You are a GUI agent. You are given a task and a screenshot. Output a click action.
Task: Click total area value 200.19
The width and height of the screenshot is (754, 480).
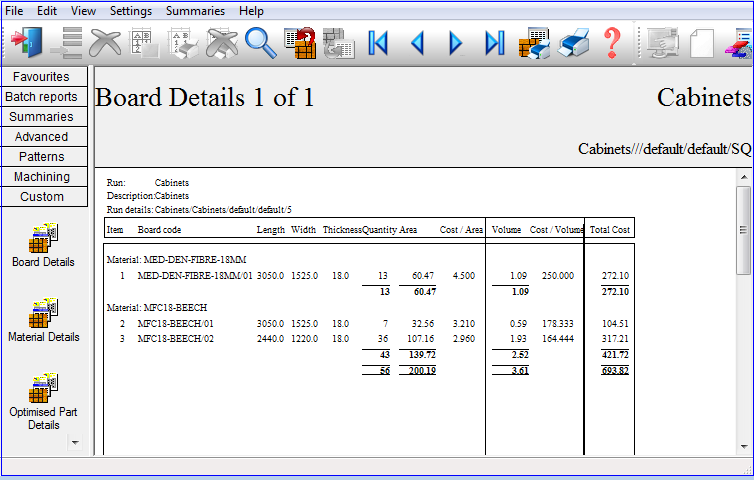(x=422, y=370)
